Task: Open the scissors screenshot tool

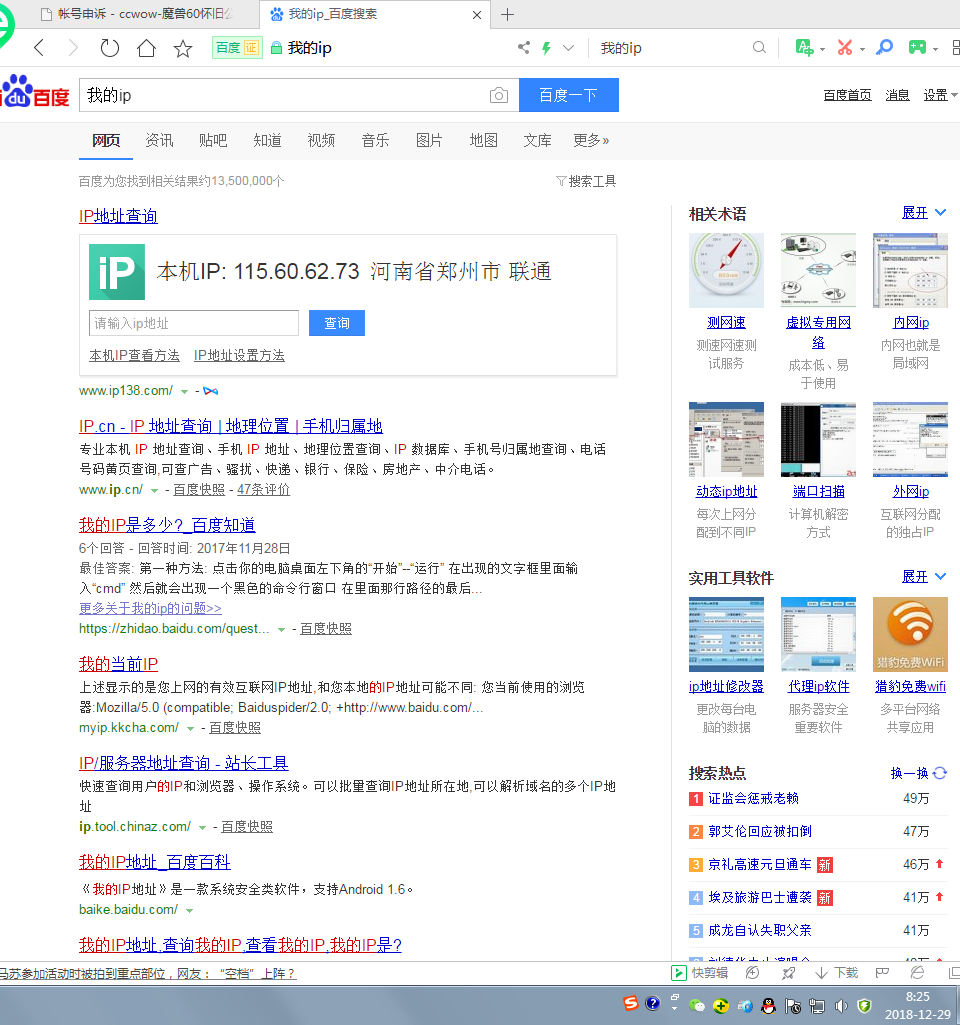Action: tap(845, 47)
